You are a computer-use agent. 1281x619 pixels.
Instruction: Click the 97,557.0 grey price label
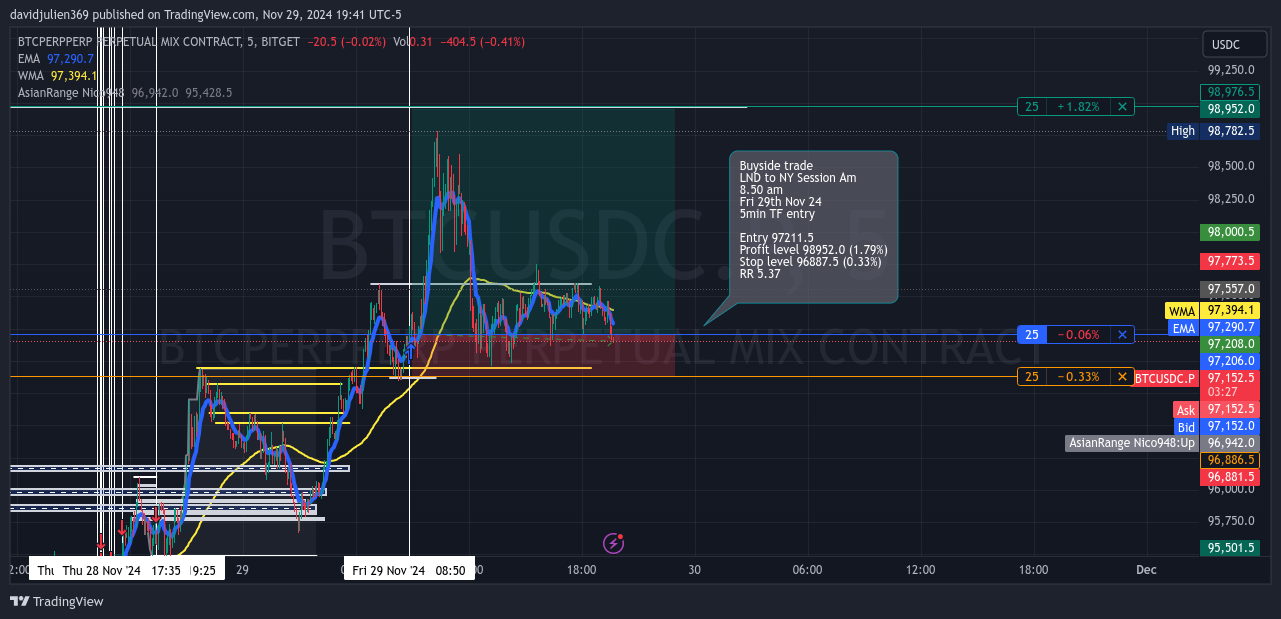(x=1229, y=289)
